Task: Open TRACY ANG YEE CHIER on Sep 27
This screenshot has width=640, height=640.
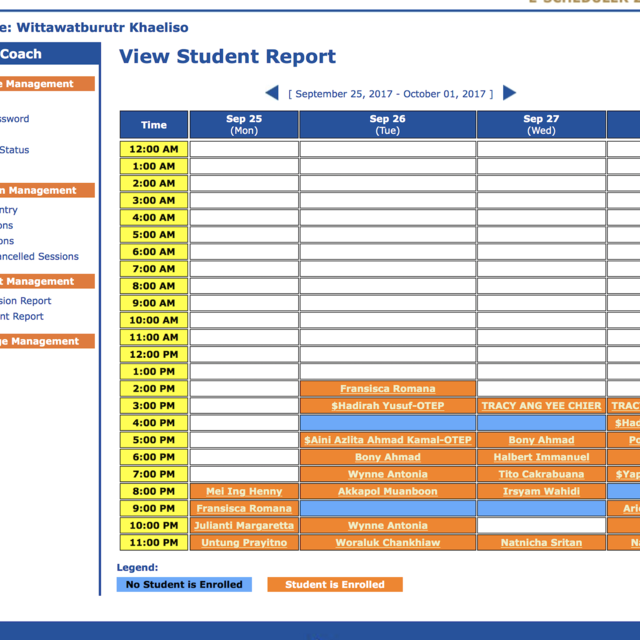Action: point(541,406)
